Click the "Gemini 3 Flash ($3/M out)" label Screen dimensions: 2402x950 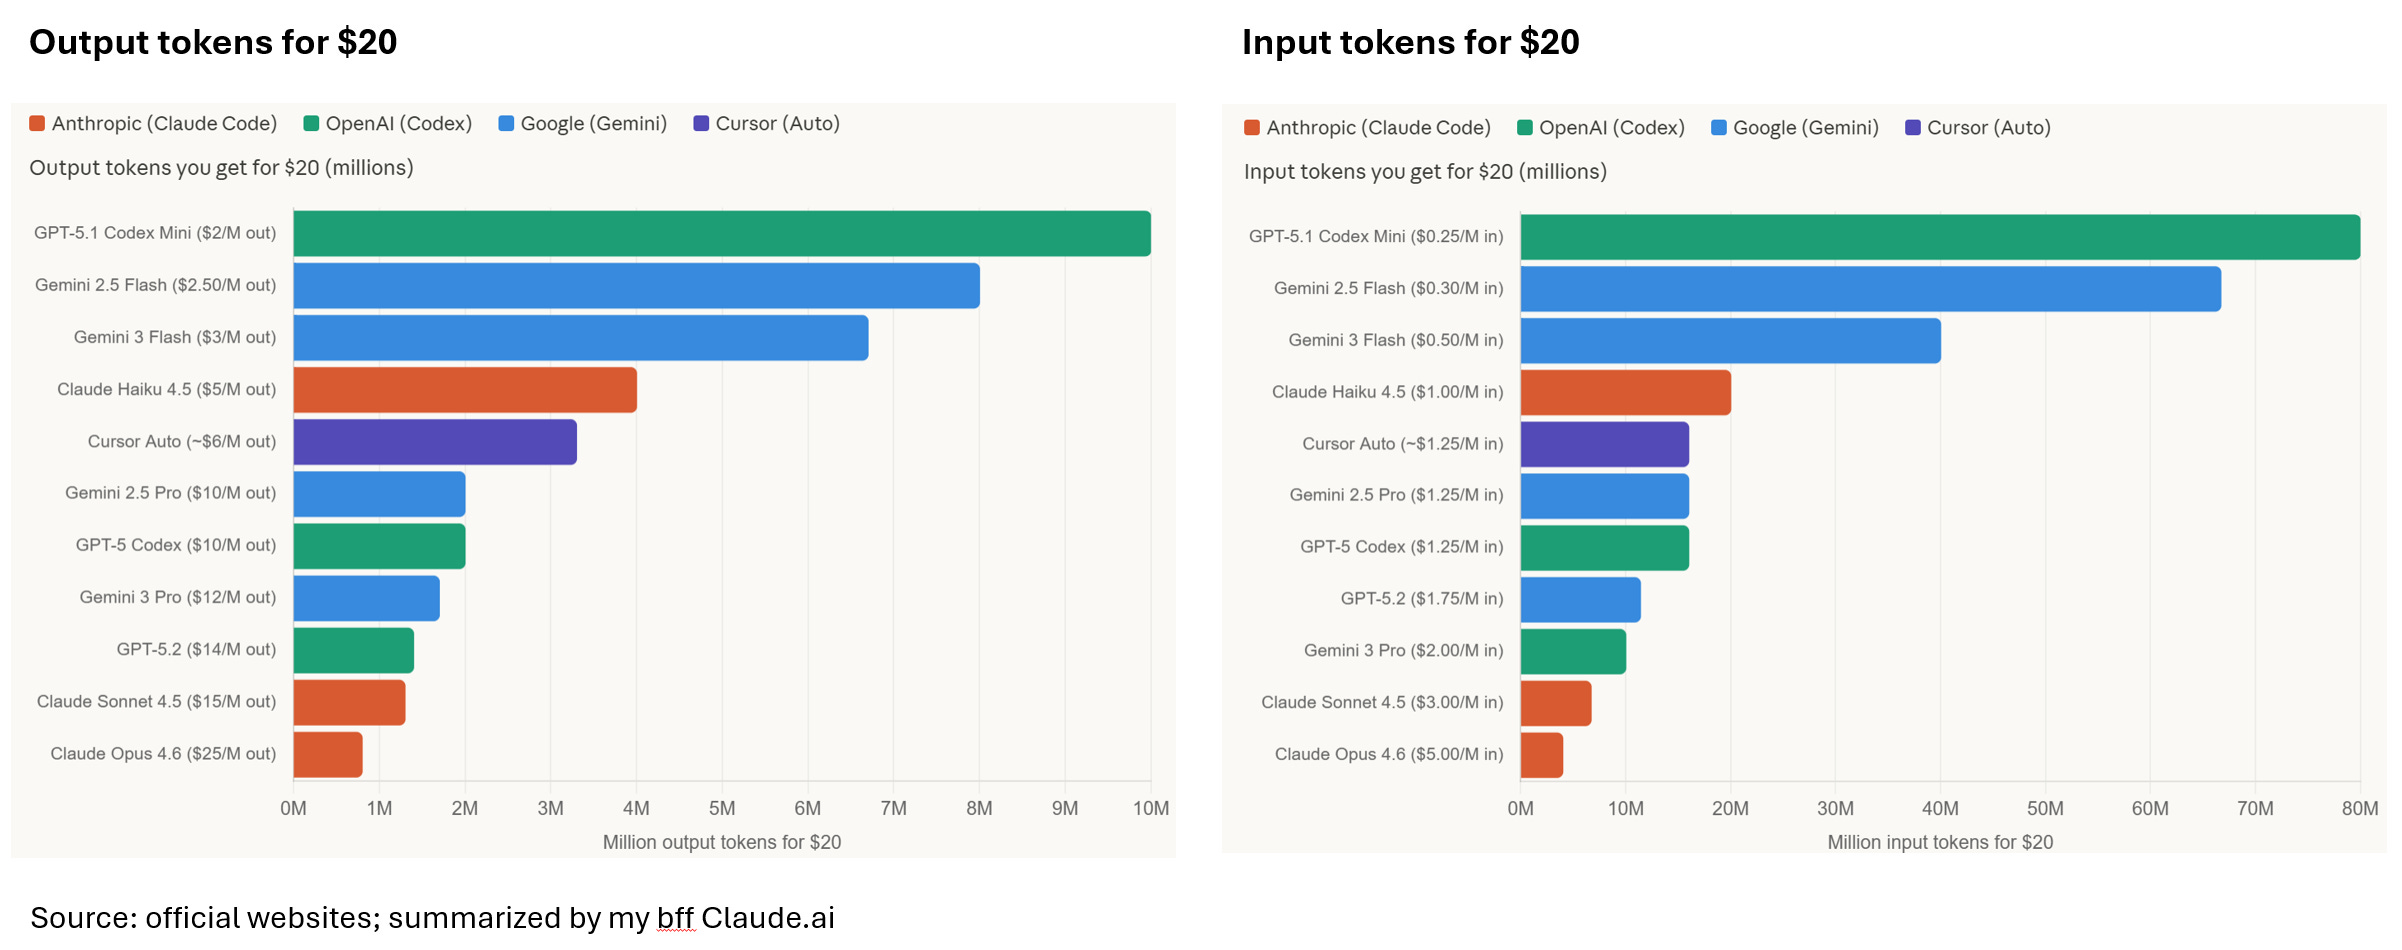[x=175, y=338]
